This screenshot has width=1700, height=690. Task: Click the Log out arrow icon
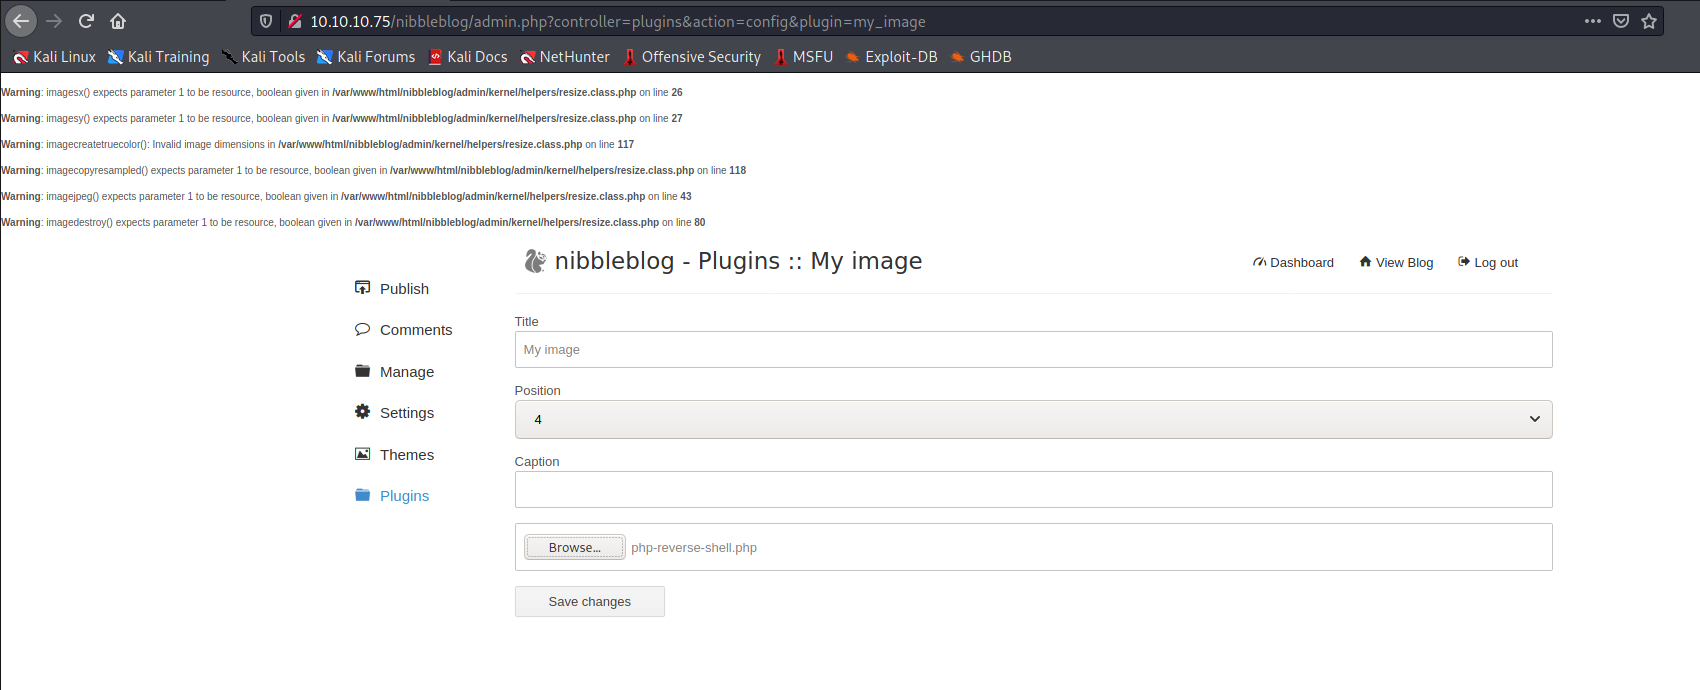1464,262
